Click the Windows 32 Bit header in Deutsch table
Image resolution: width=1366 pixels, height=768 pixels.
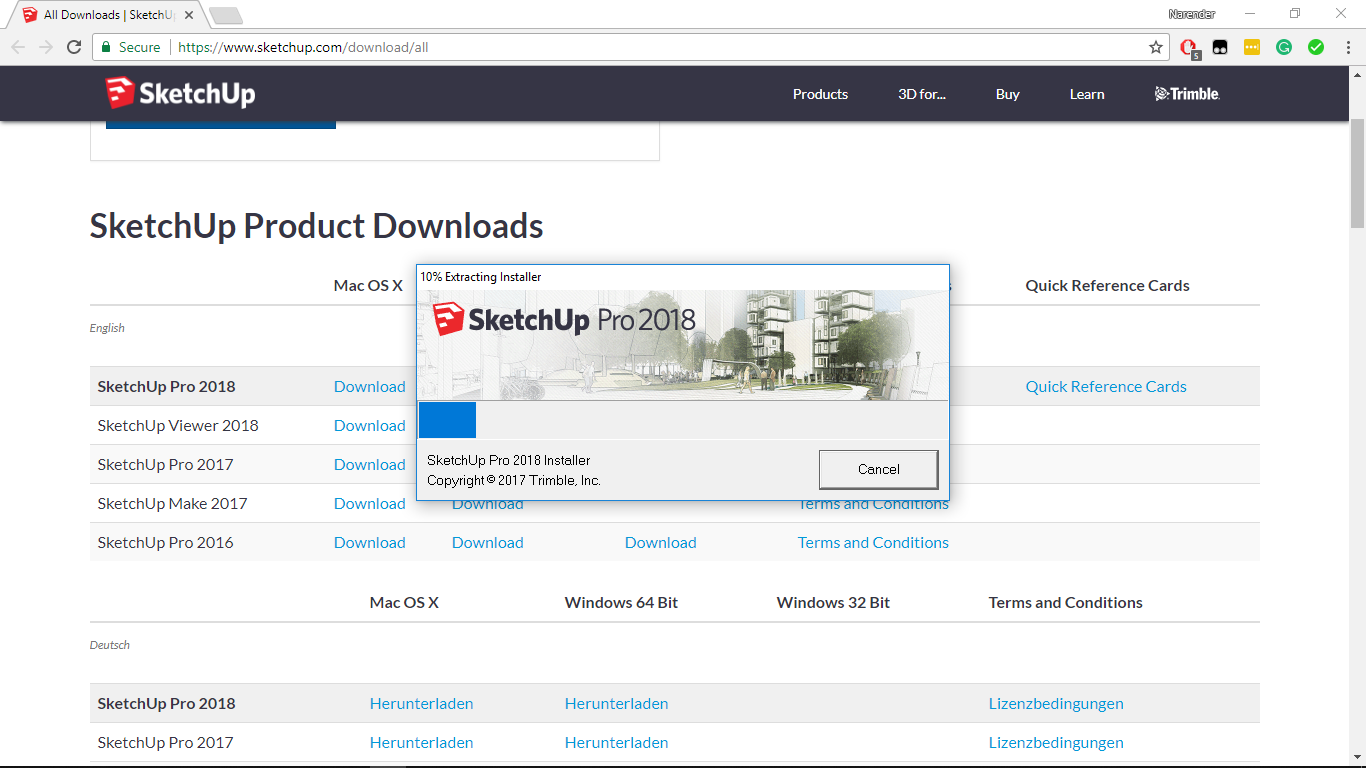833,602
